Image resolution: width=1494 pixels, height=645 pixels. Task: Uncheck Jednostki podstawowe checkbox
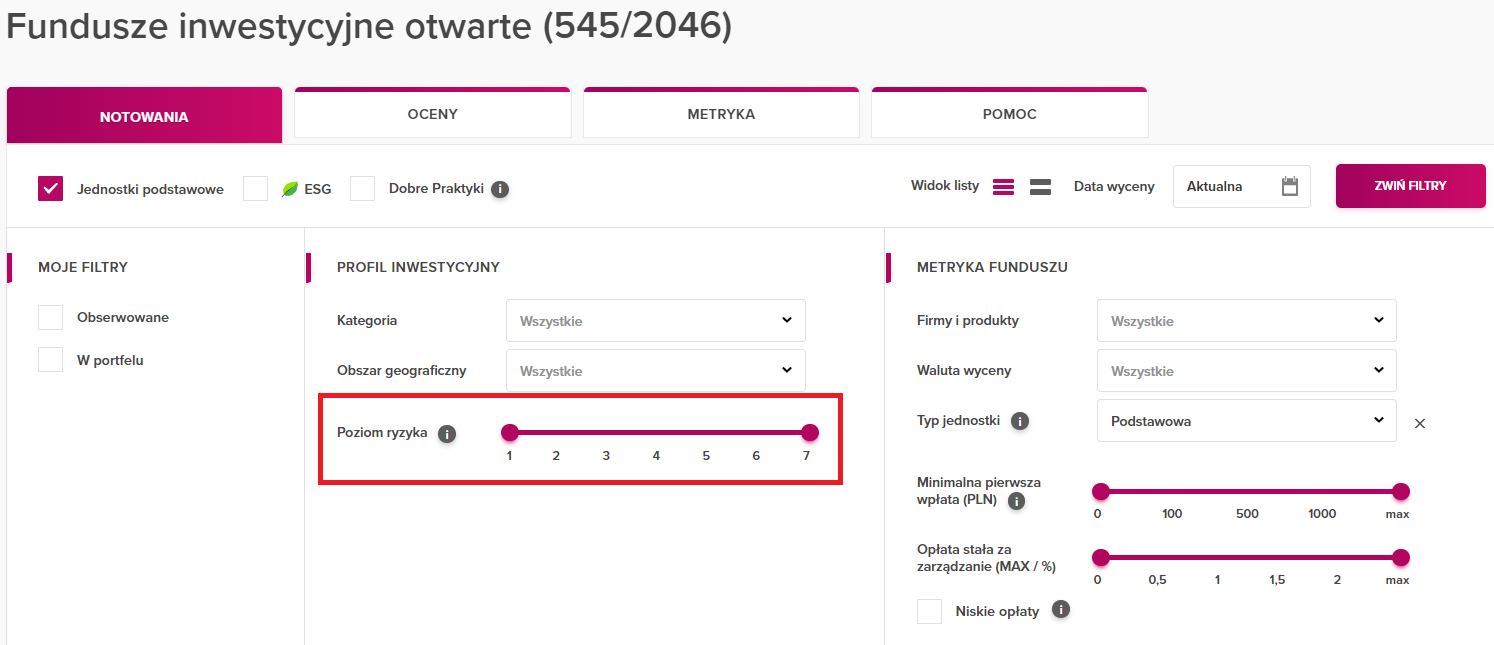coord(51,189)
